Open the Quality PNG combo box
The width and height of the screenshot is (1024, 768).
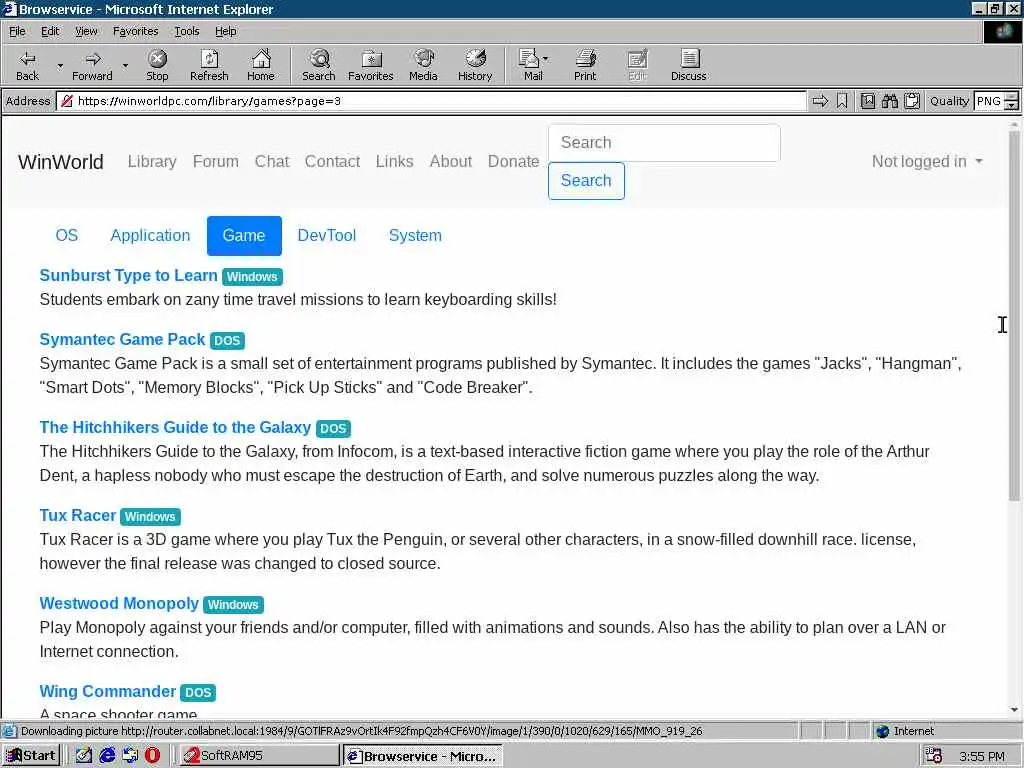pos(996,101)
